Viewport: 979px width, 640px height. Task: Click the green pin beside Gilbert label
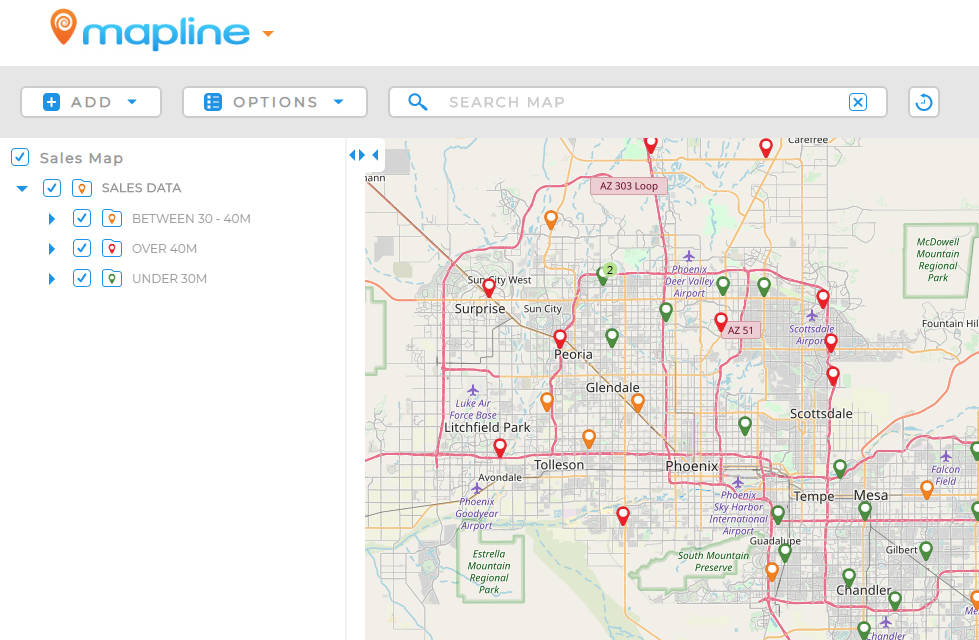click(x=926, y=550)
